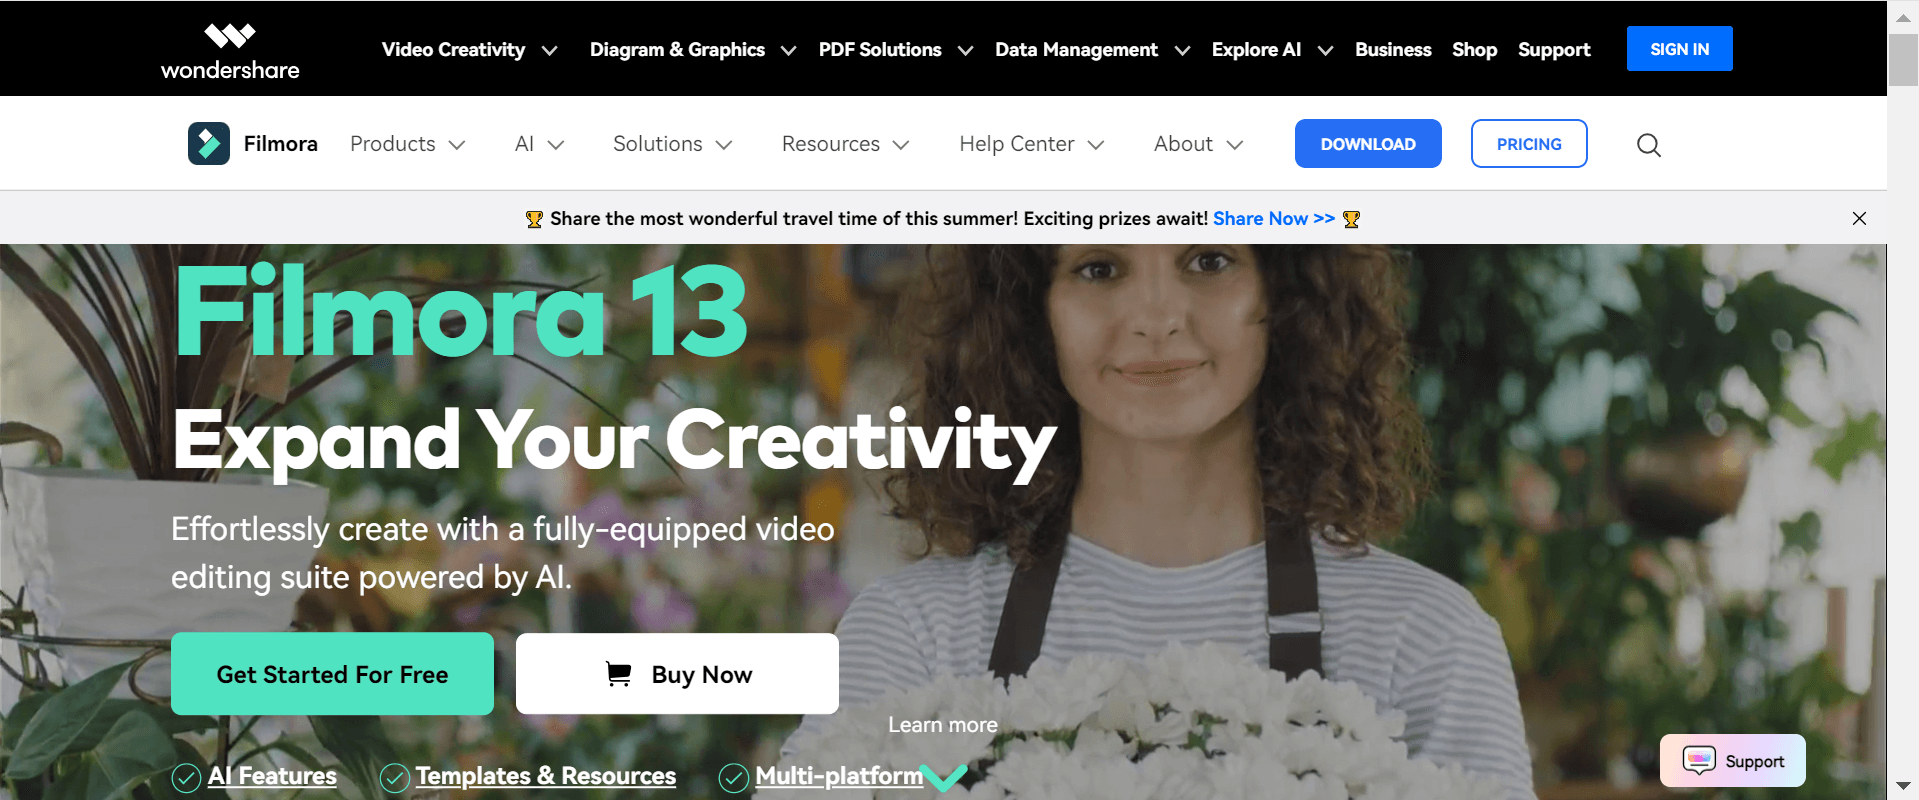Go to the Business page
The width and height of the screenshot is (1919, 800).
click(1393, 50)
